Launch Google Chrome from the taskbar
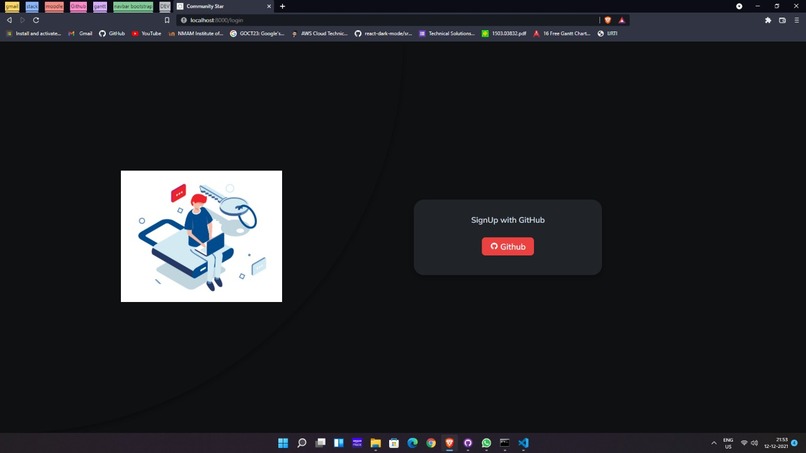The width and height of the screenshot is (806, 453). 431,443
